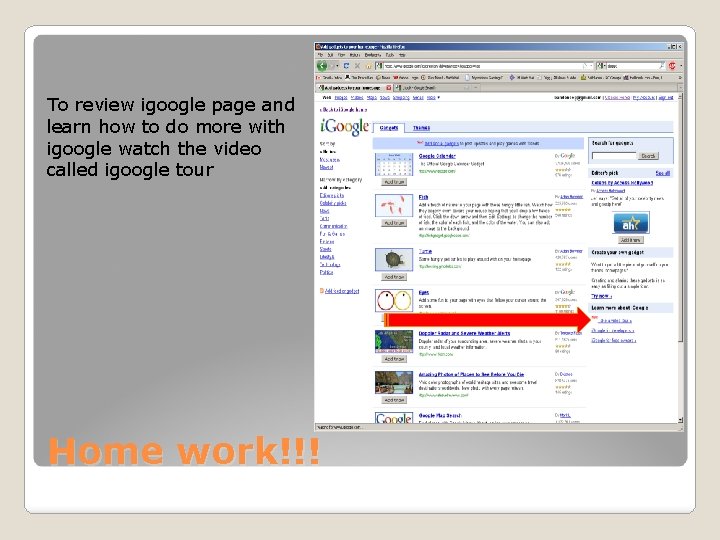Close the first browser tab with red X
Image resolution: width=720 pixels, height=540 pixels.
click(388, 88)
